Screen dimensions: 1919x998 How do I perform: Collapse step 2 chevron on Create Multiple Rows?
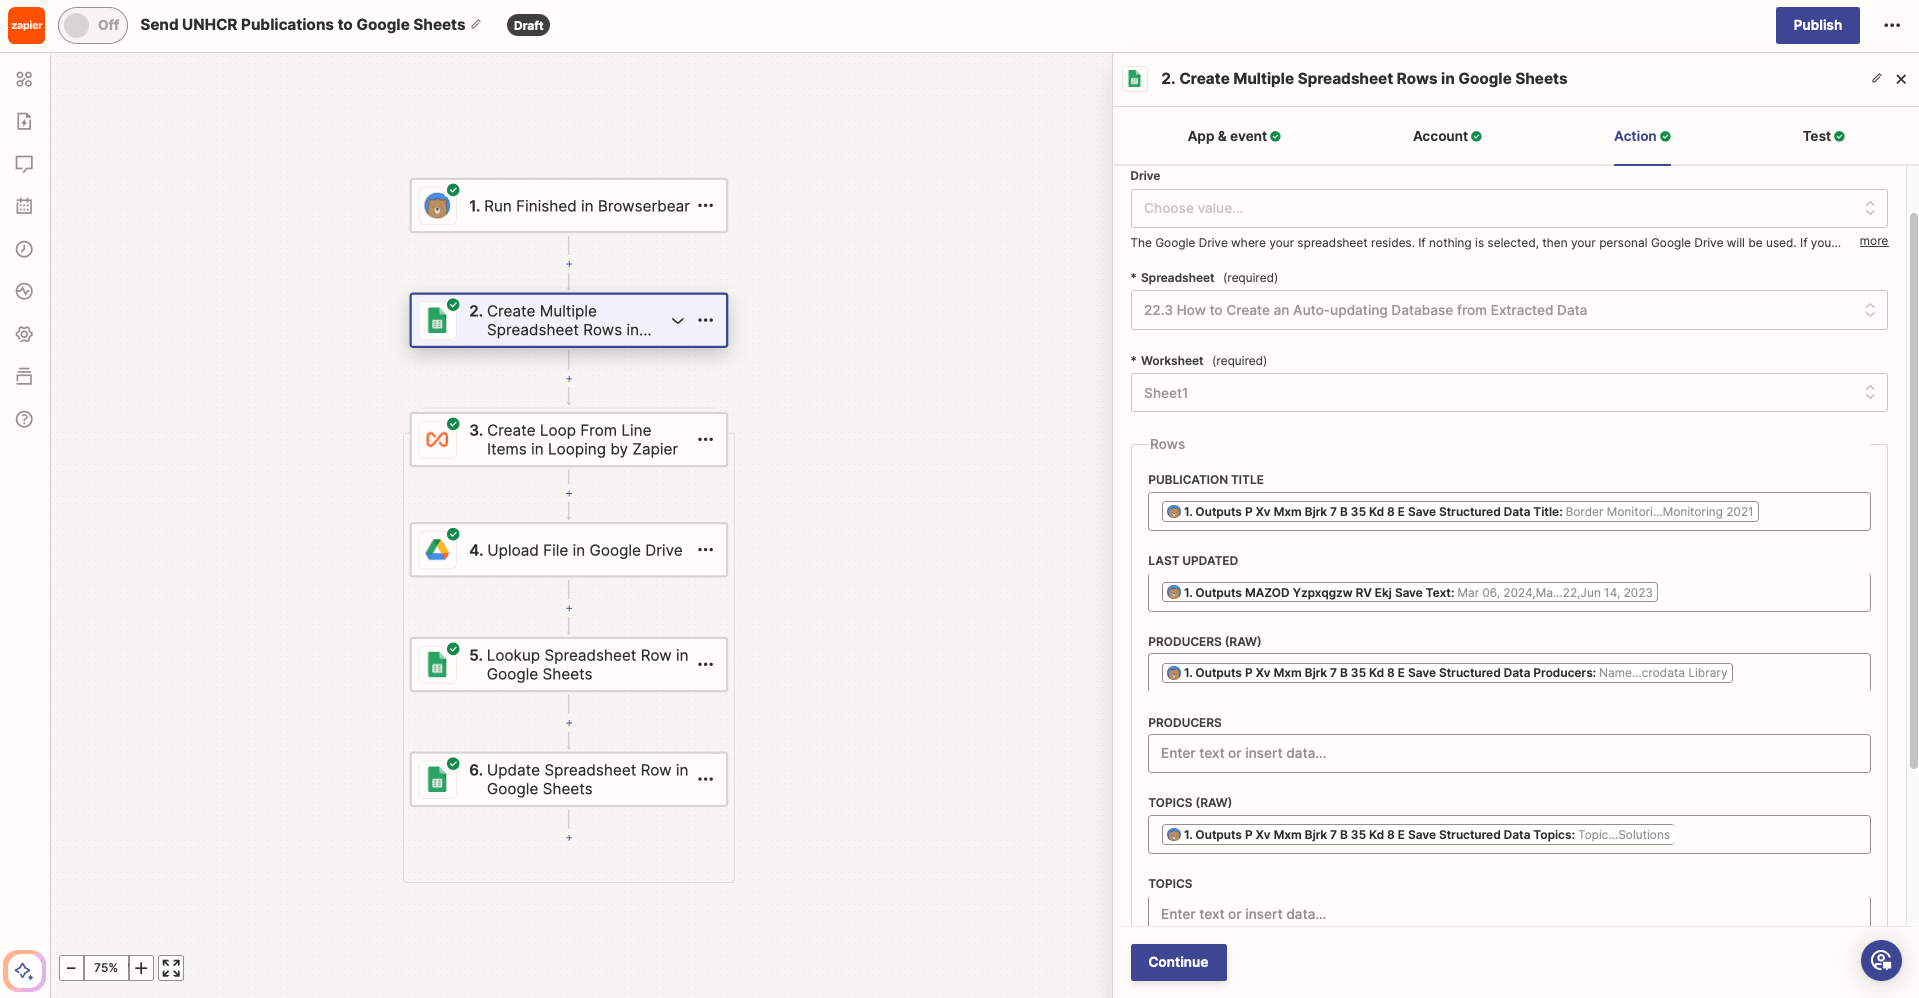pos(678,320)
